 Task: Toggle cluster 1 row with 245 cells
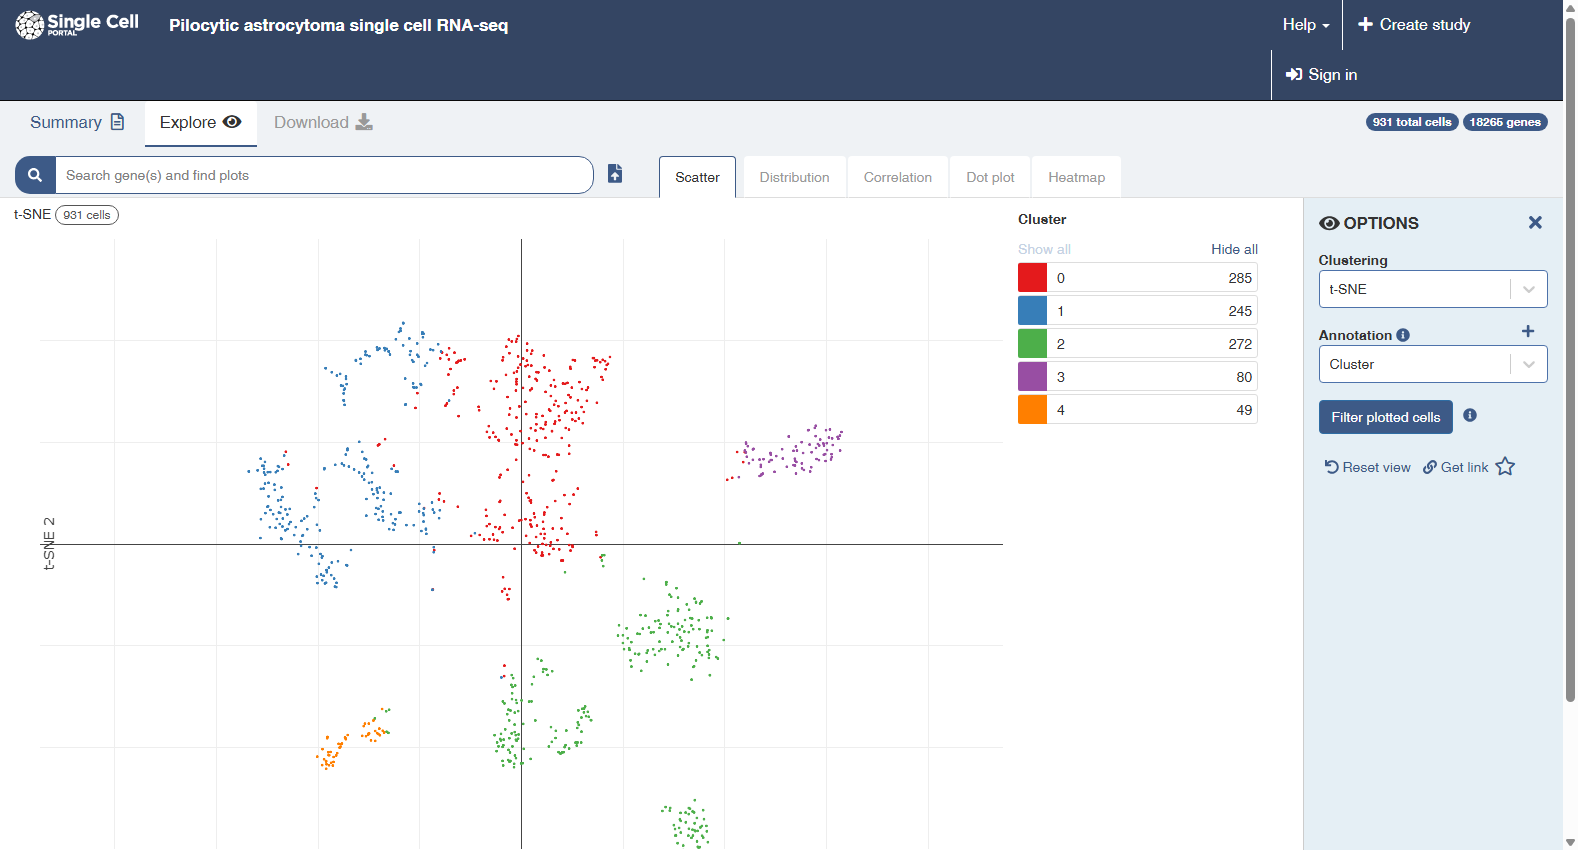[1138, 310]
